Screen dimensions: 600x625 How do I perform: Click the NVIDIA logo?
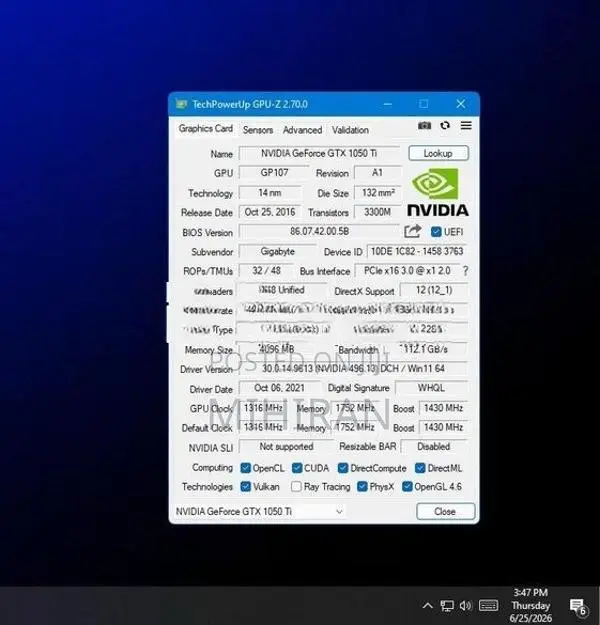coord(438,192)
